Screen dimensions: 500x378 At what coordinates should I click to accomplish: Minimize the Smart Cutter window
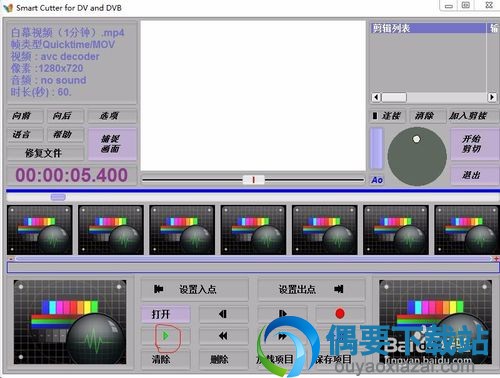(449, 6)
